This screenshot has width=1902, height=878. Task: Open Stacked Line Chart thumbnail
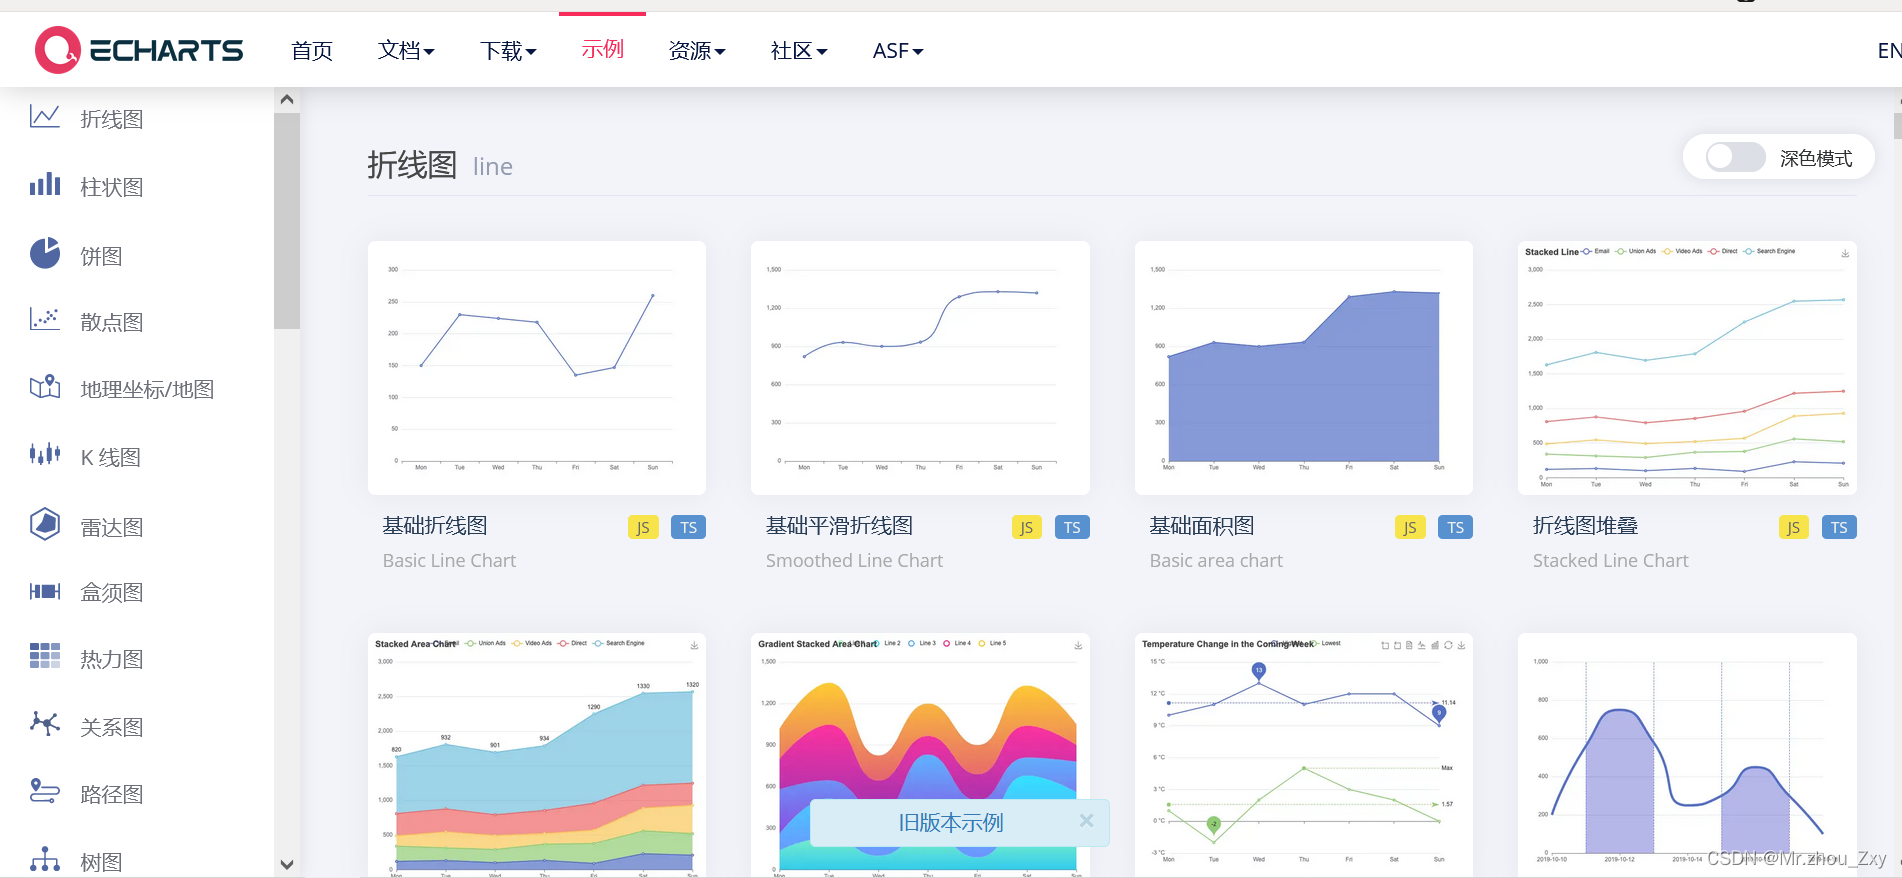1687,368
